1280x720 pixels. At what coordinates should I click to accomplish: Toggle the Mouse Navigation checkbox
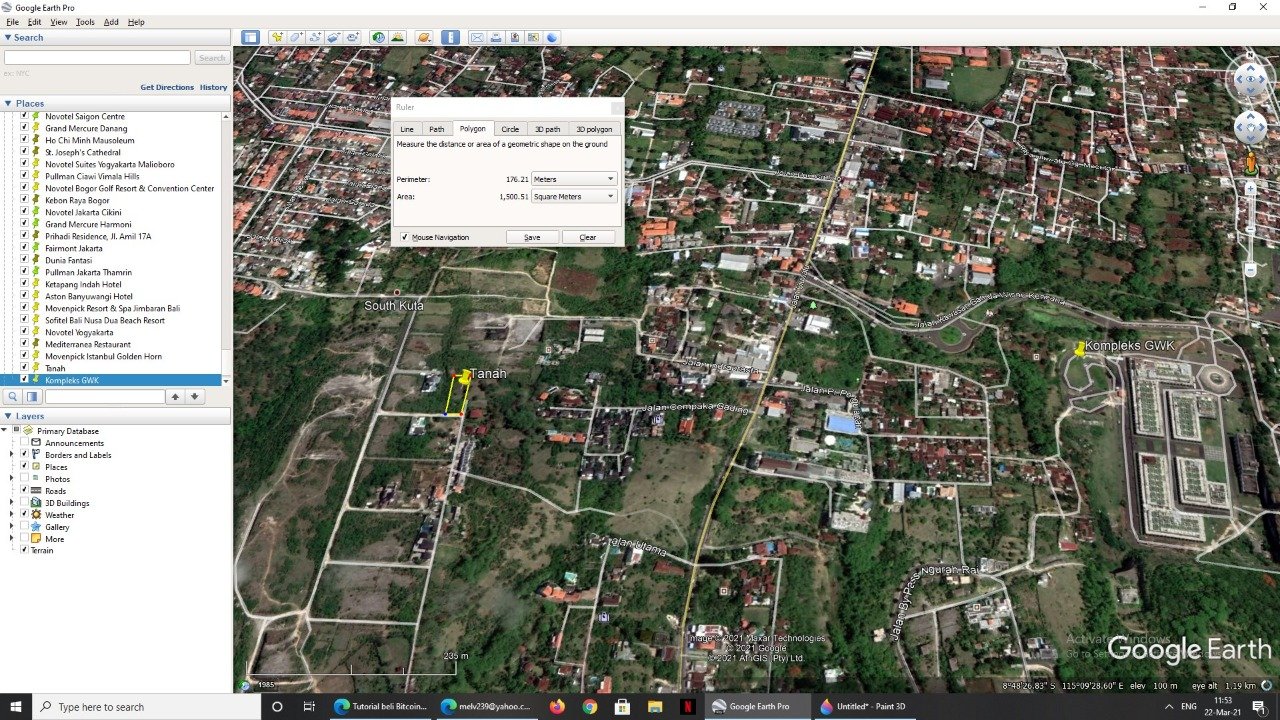coord(405,237)
